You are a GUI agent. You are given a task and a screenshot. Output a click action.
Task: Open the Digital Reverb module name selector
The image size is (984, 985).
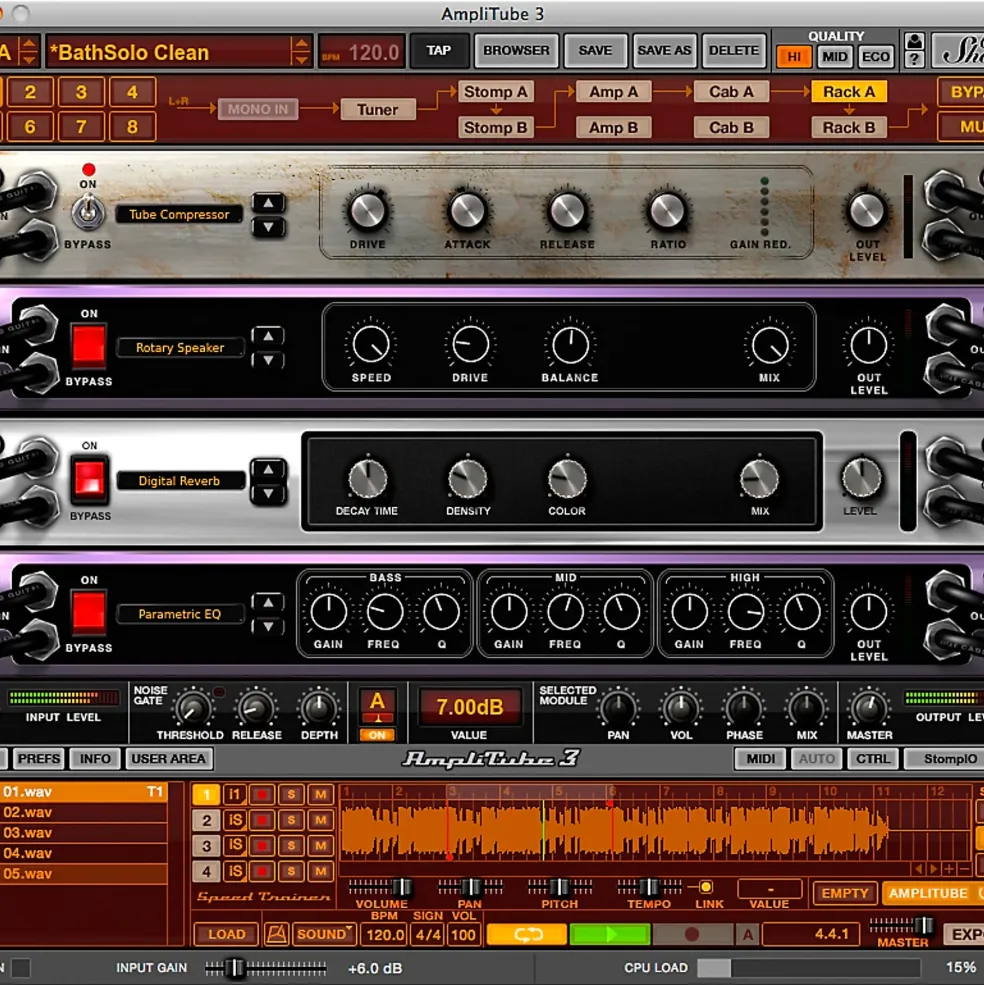(x=179, y=481)
